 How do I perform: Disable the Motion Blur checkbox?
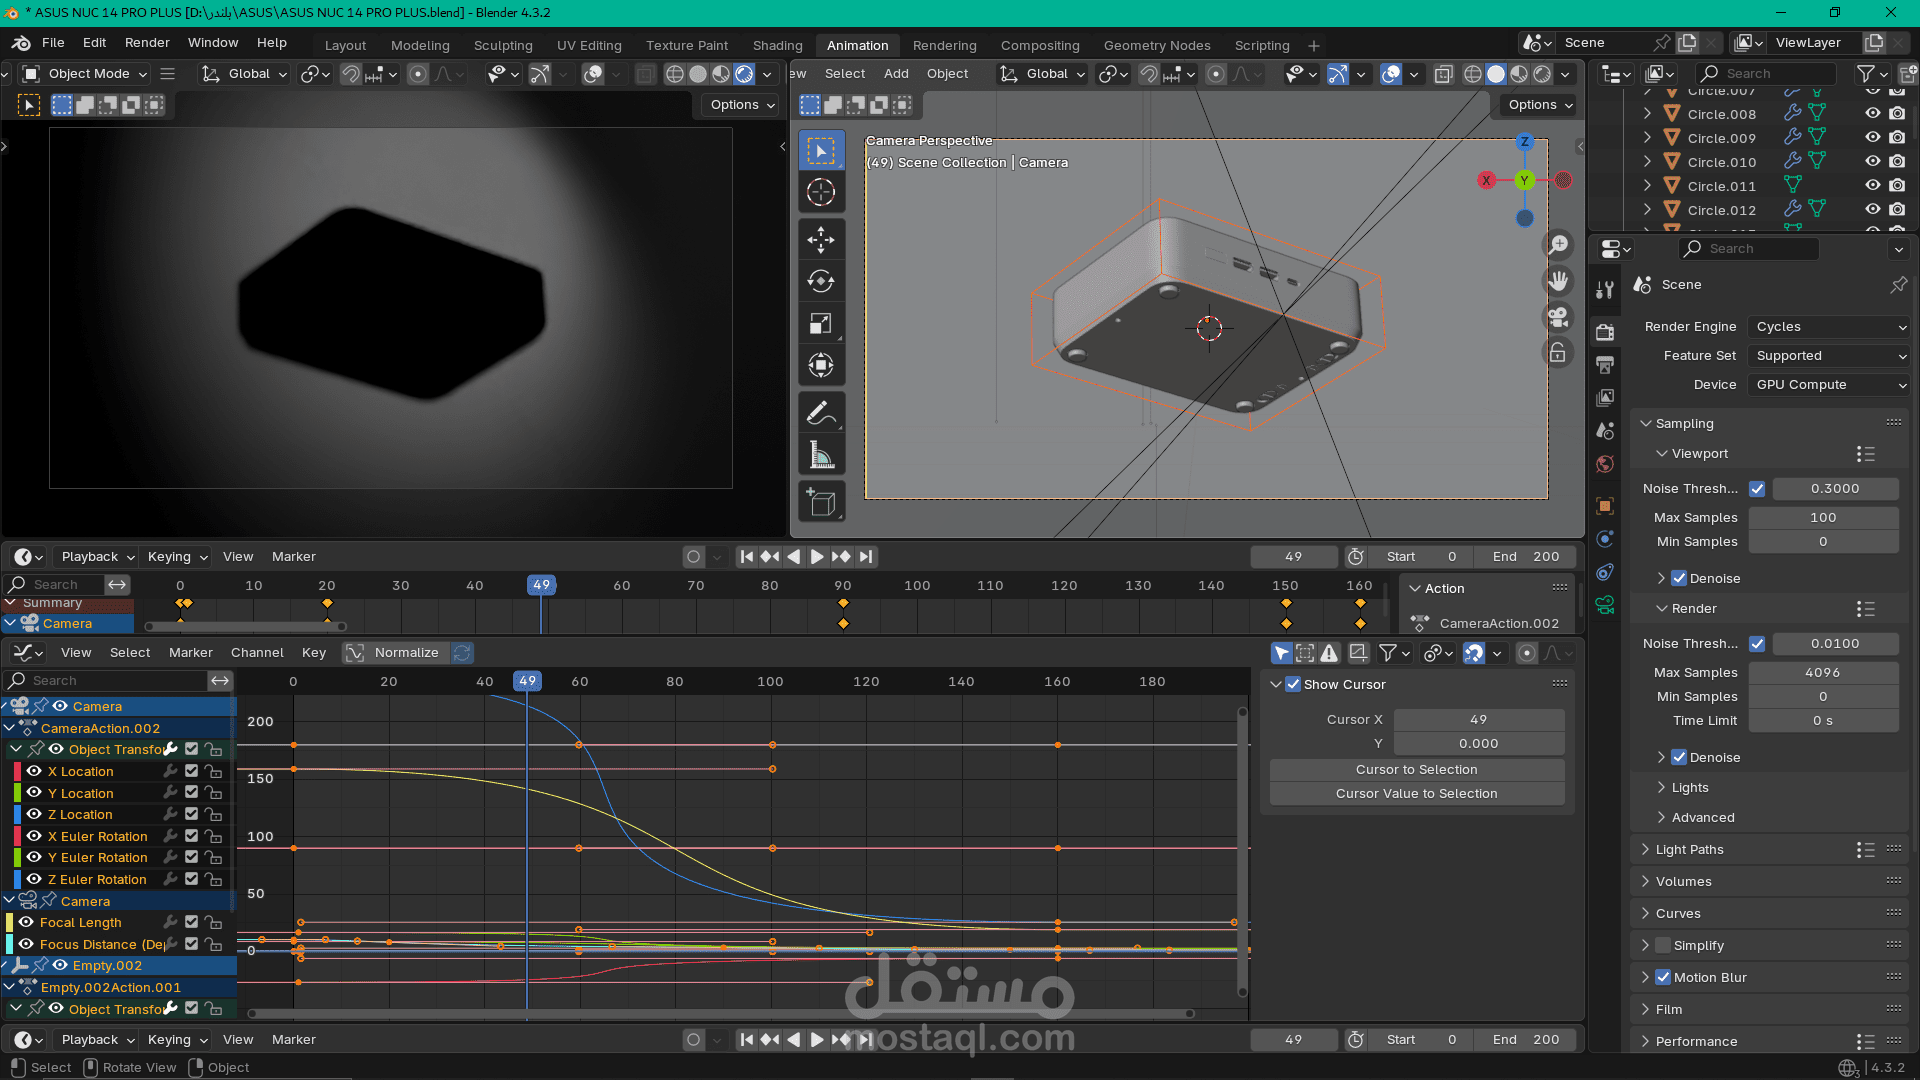pos(1663,977)
